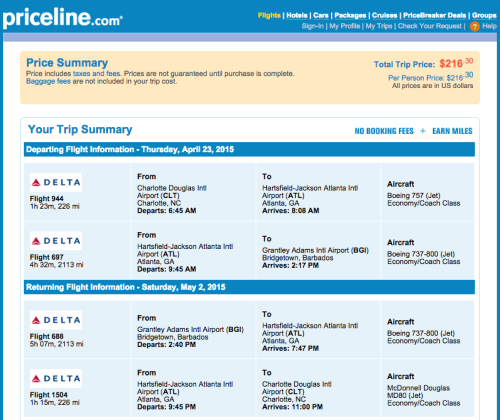The height and width of the screenshot is (420, 500).
Task: Click the EARN MILES text
Action: click(452, 131)
